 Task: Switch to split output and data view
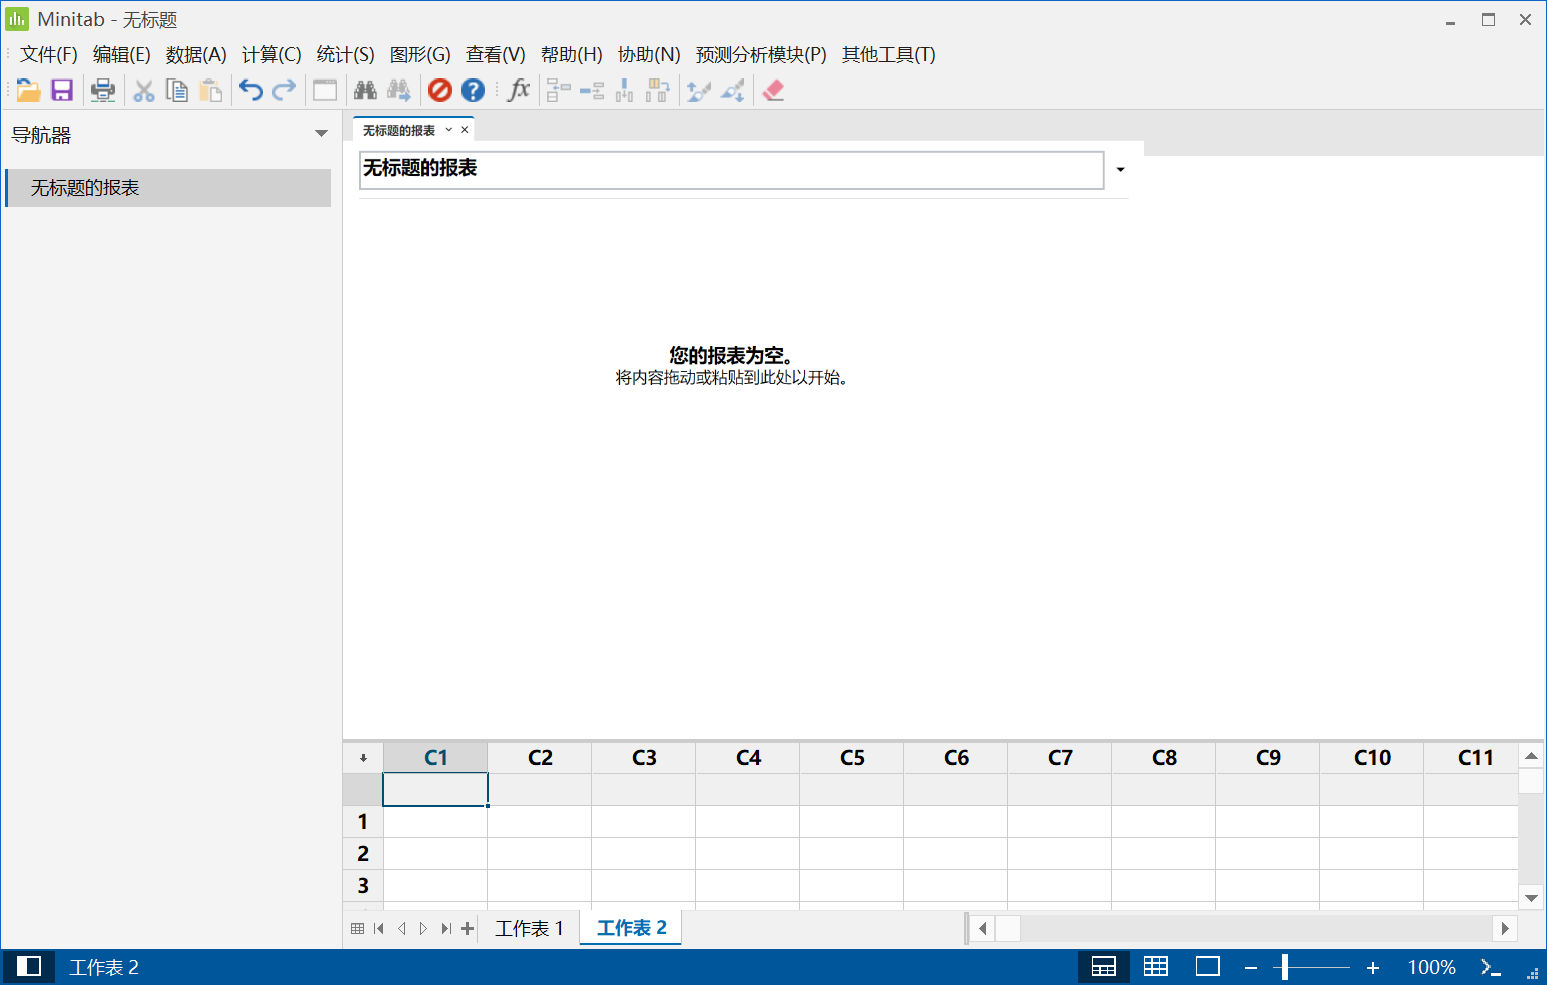coord(1104,966)
